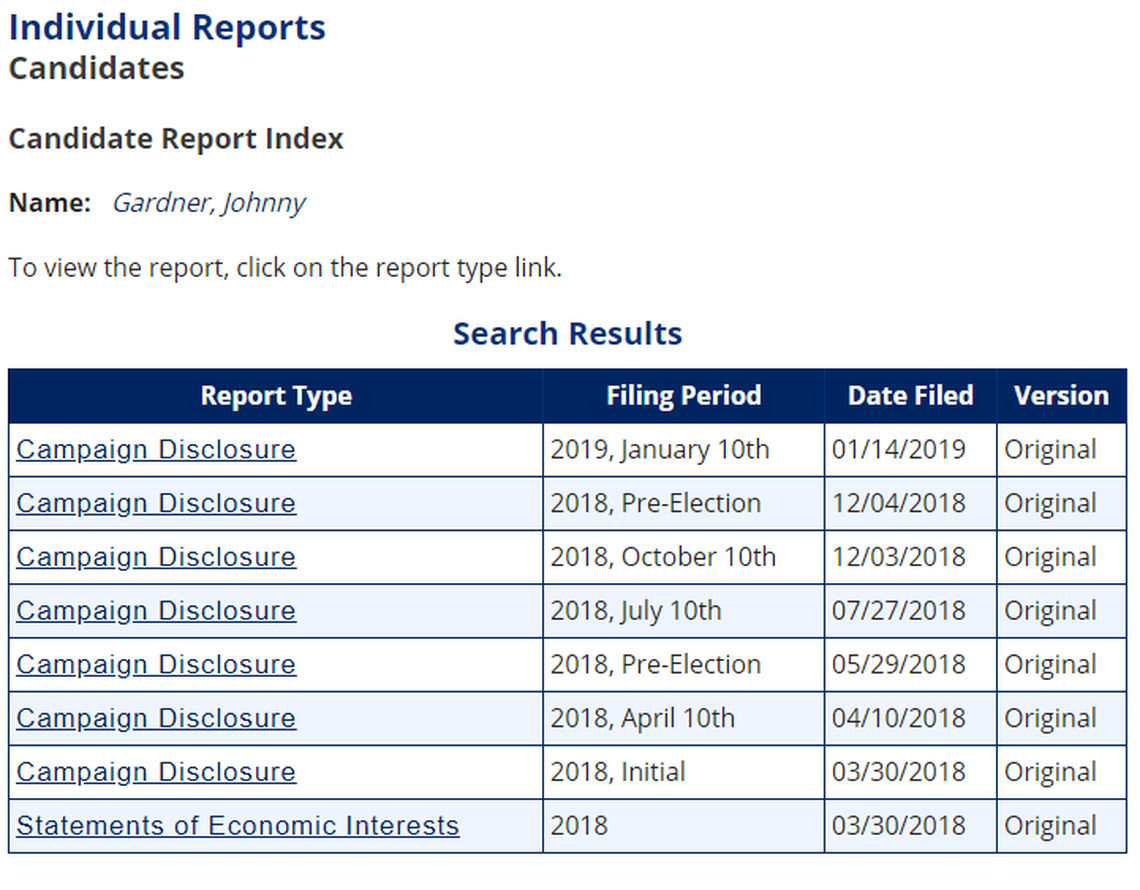This screenshot has height=890, width=1140.
Task: Click the Individual Reports page heading
Action: pos(166,27)
